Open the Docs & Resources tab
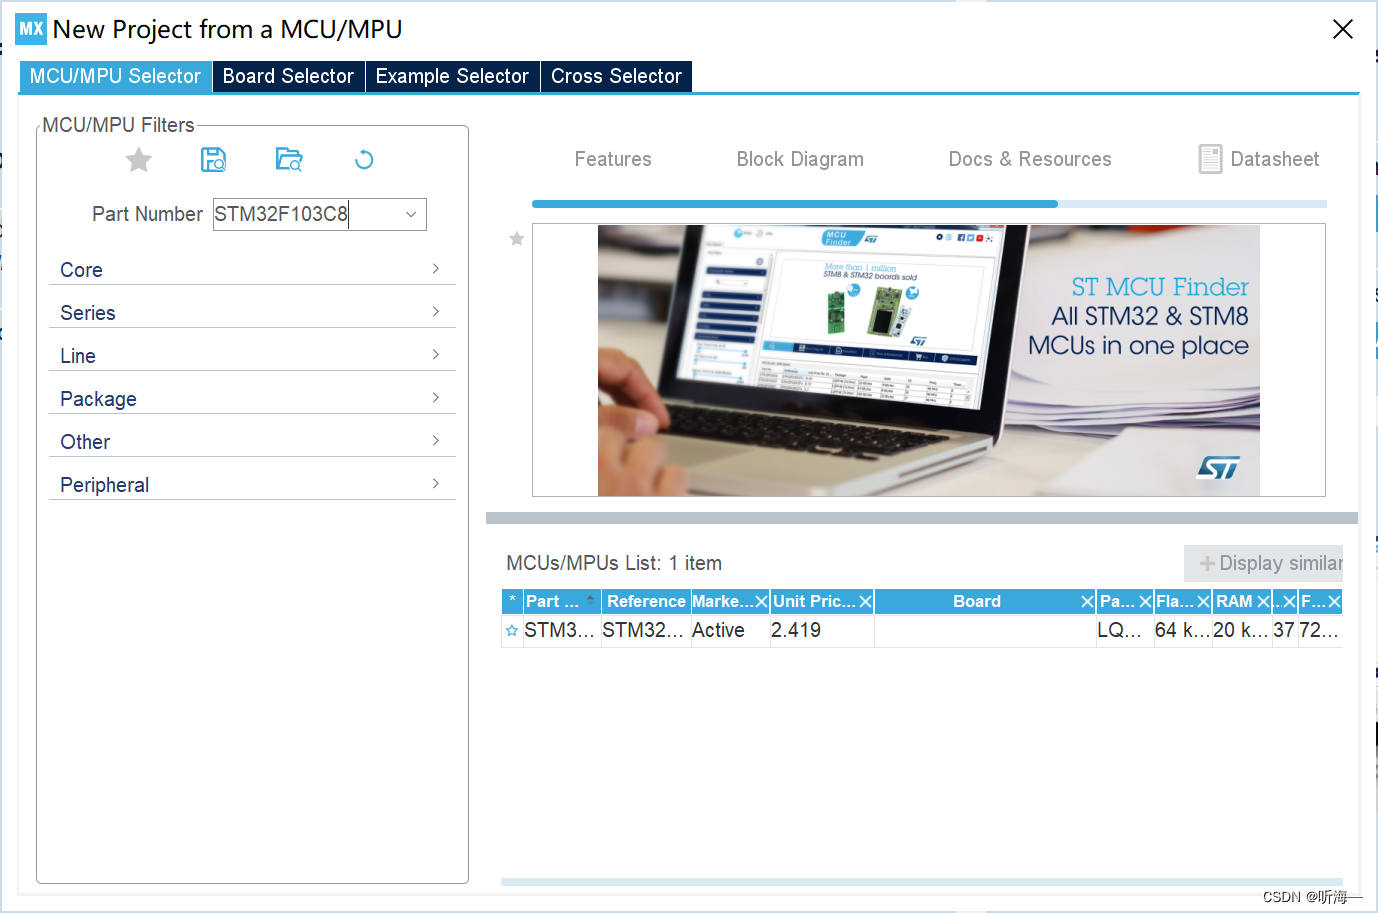This screenshot has width=1378, height=913. coord(1030,159)
